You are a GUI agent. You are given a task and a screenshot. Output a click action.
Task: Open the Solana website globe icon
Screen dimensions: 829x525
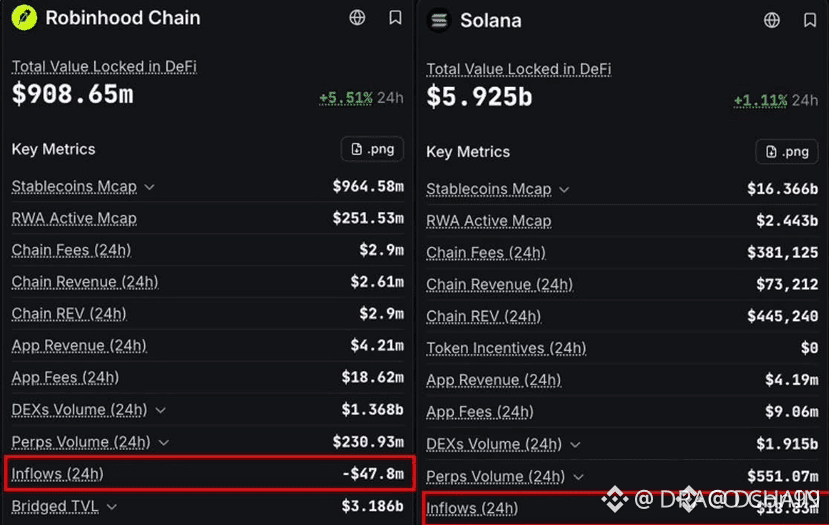click(772, 20)
